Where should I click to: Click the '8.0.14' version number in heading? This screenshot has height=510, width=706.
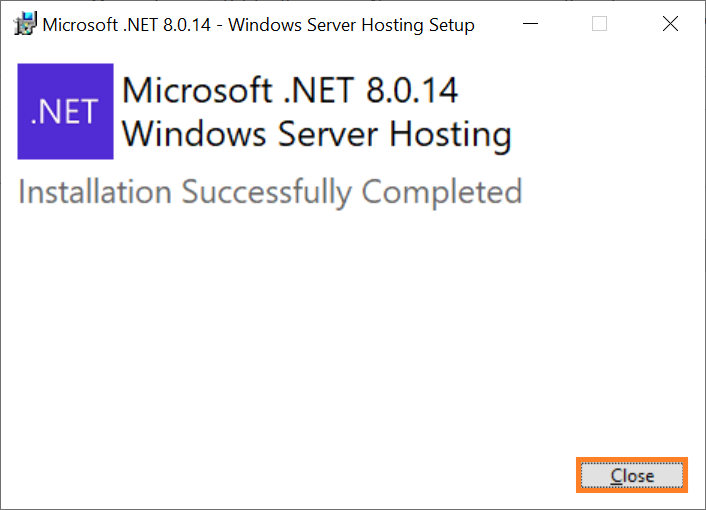[x=412, y=90]
